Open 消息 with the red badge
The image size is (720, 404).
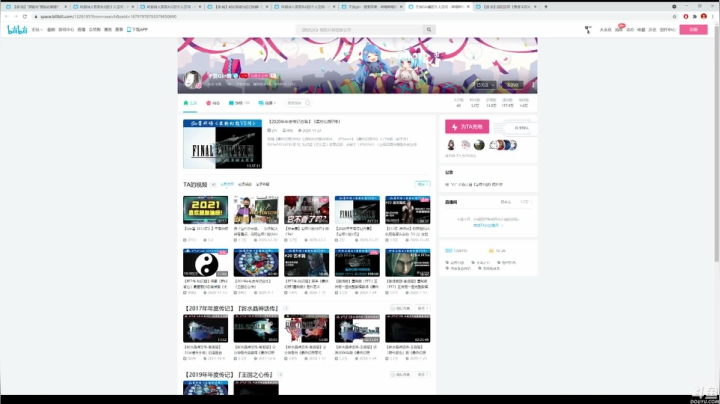(619, 30)
